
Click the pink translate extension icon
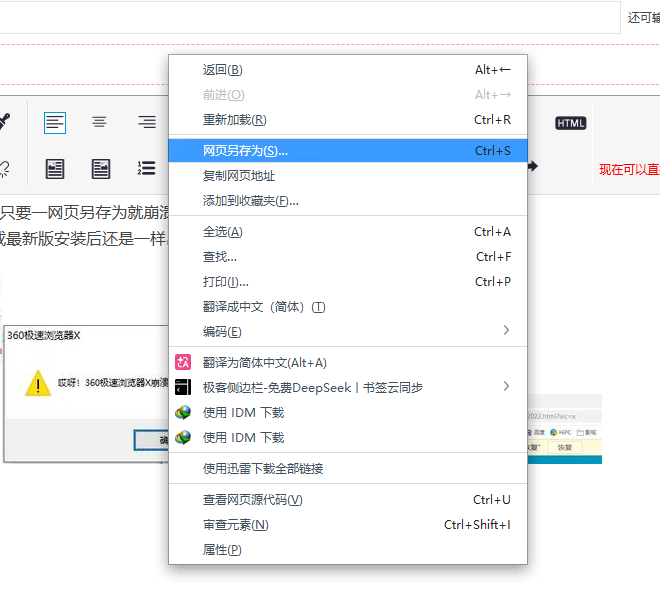[183, 362]
